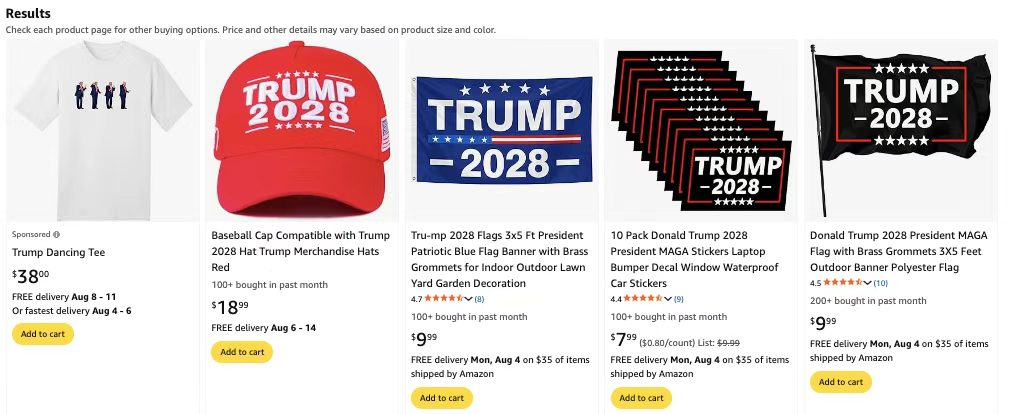Open the blue Trump 2028 flag image
Screen dimensions: 1024x414
click(x=502, y=131)
